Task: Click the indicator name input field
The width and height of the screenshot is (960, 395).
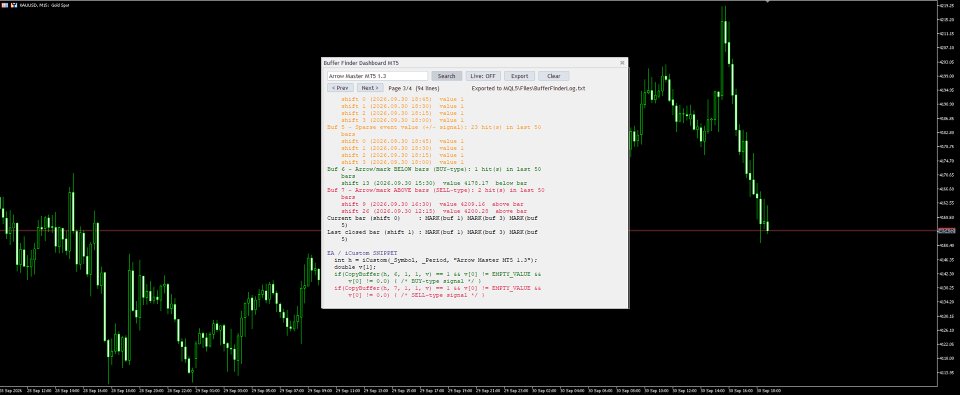Action: click(377, 76)
